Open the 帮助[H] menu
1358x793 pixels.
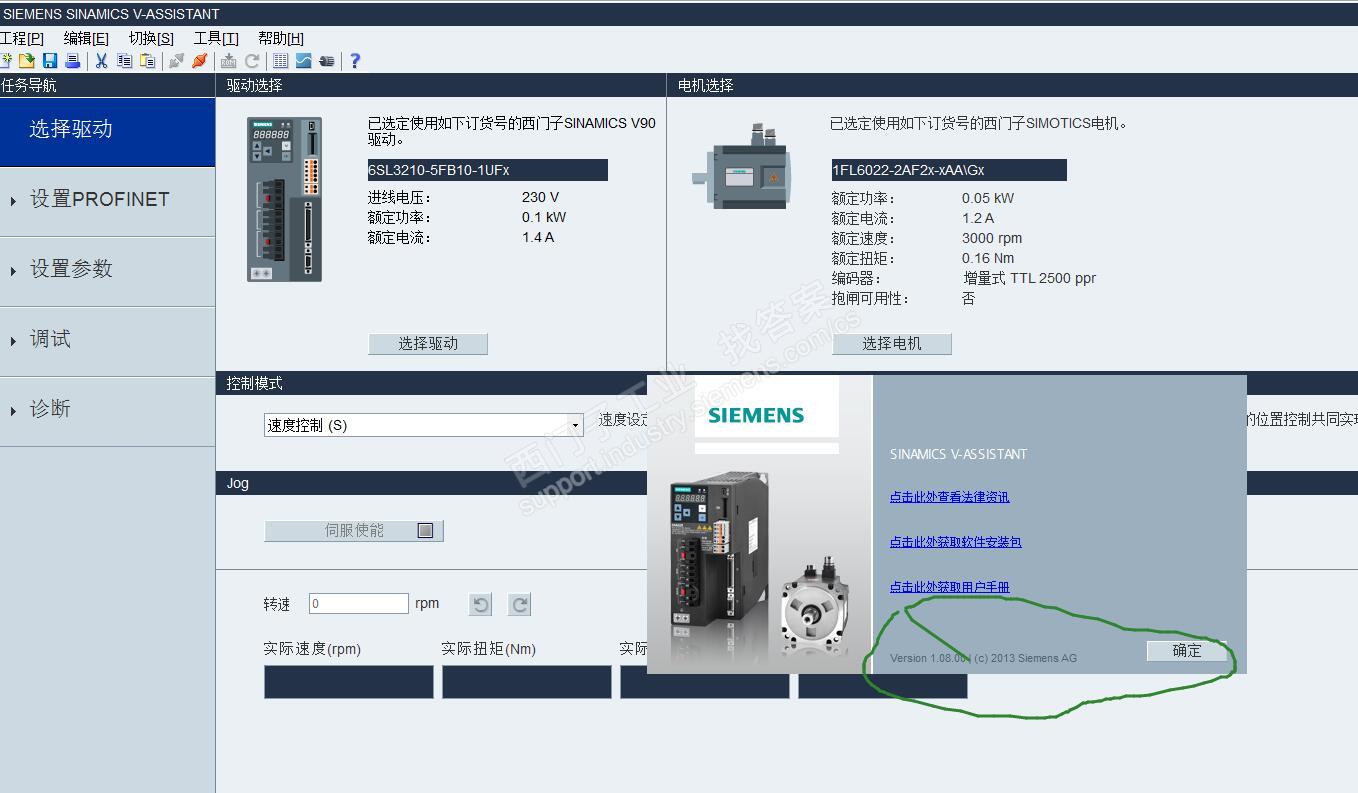coord(281,38)
